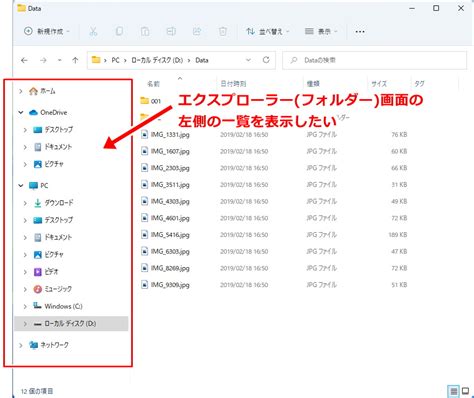474x398 pixels.
Task: Click Data in the address breadcrumb
Action: tap(202, 60)
